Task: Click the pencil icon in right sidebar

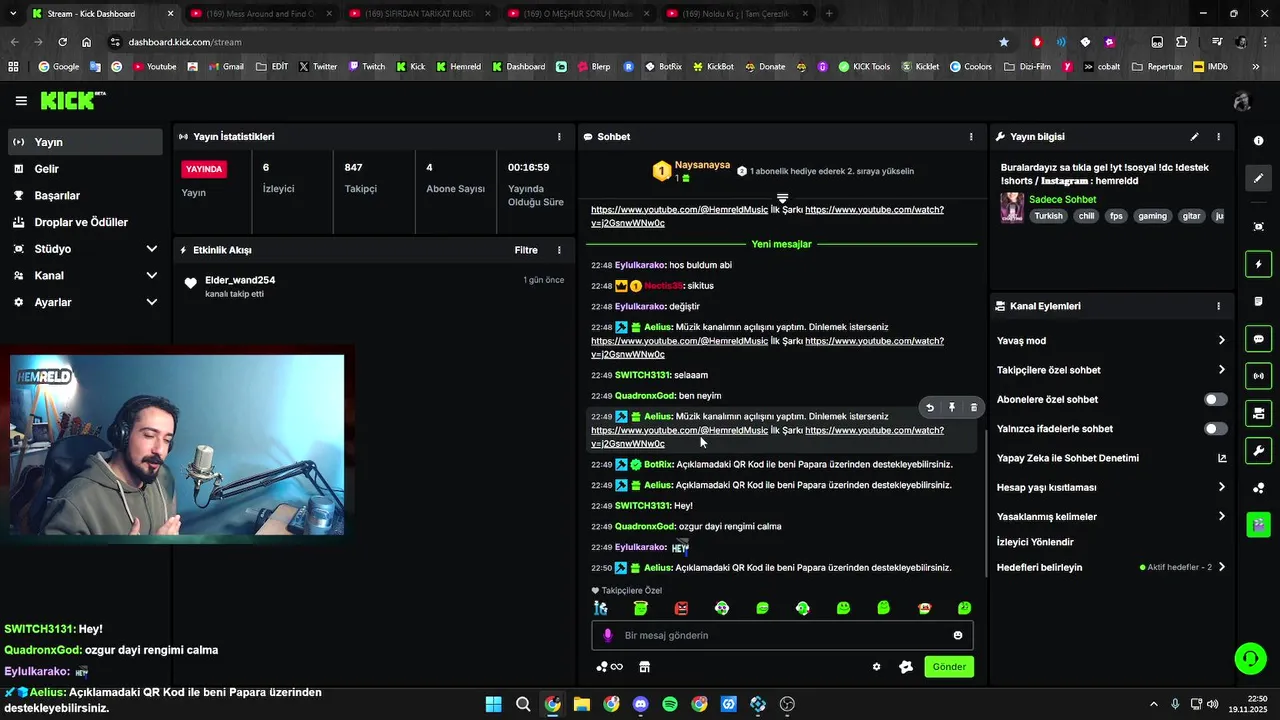Action: 1258,178
